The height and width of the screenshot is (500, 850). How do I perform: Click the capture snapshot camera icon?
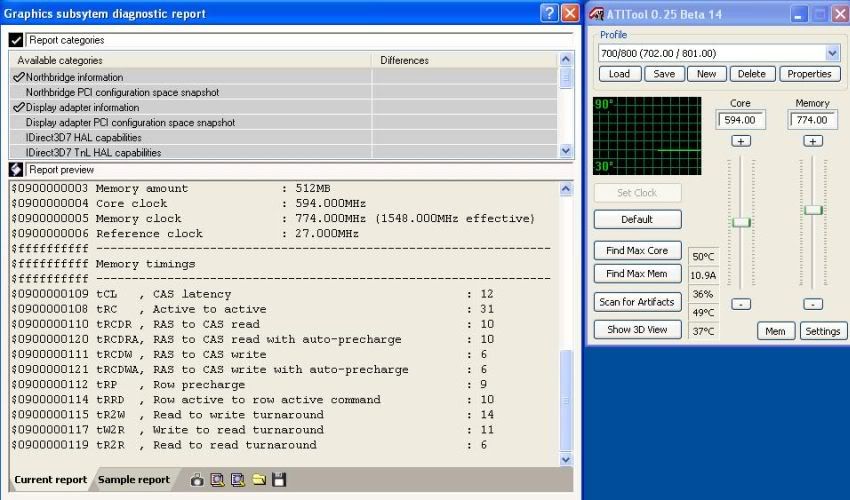pyautogui.click(x=197, y=480)
